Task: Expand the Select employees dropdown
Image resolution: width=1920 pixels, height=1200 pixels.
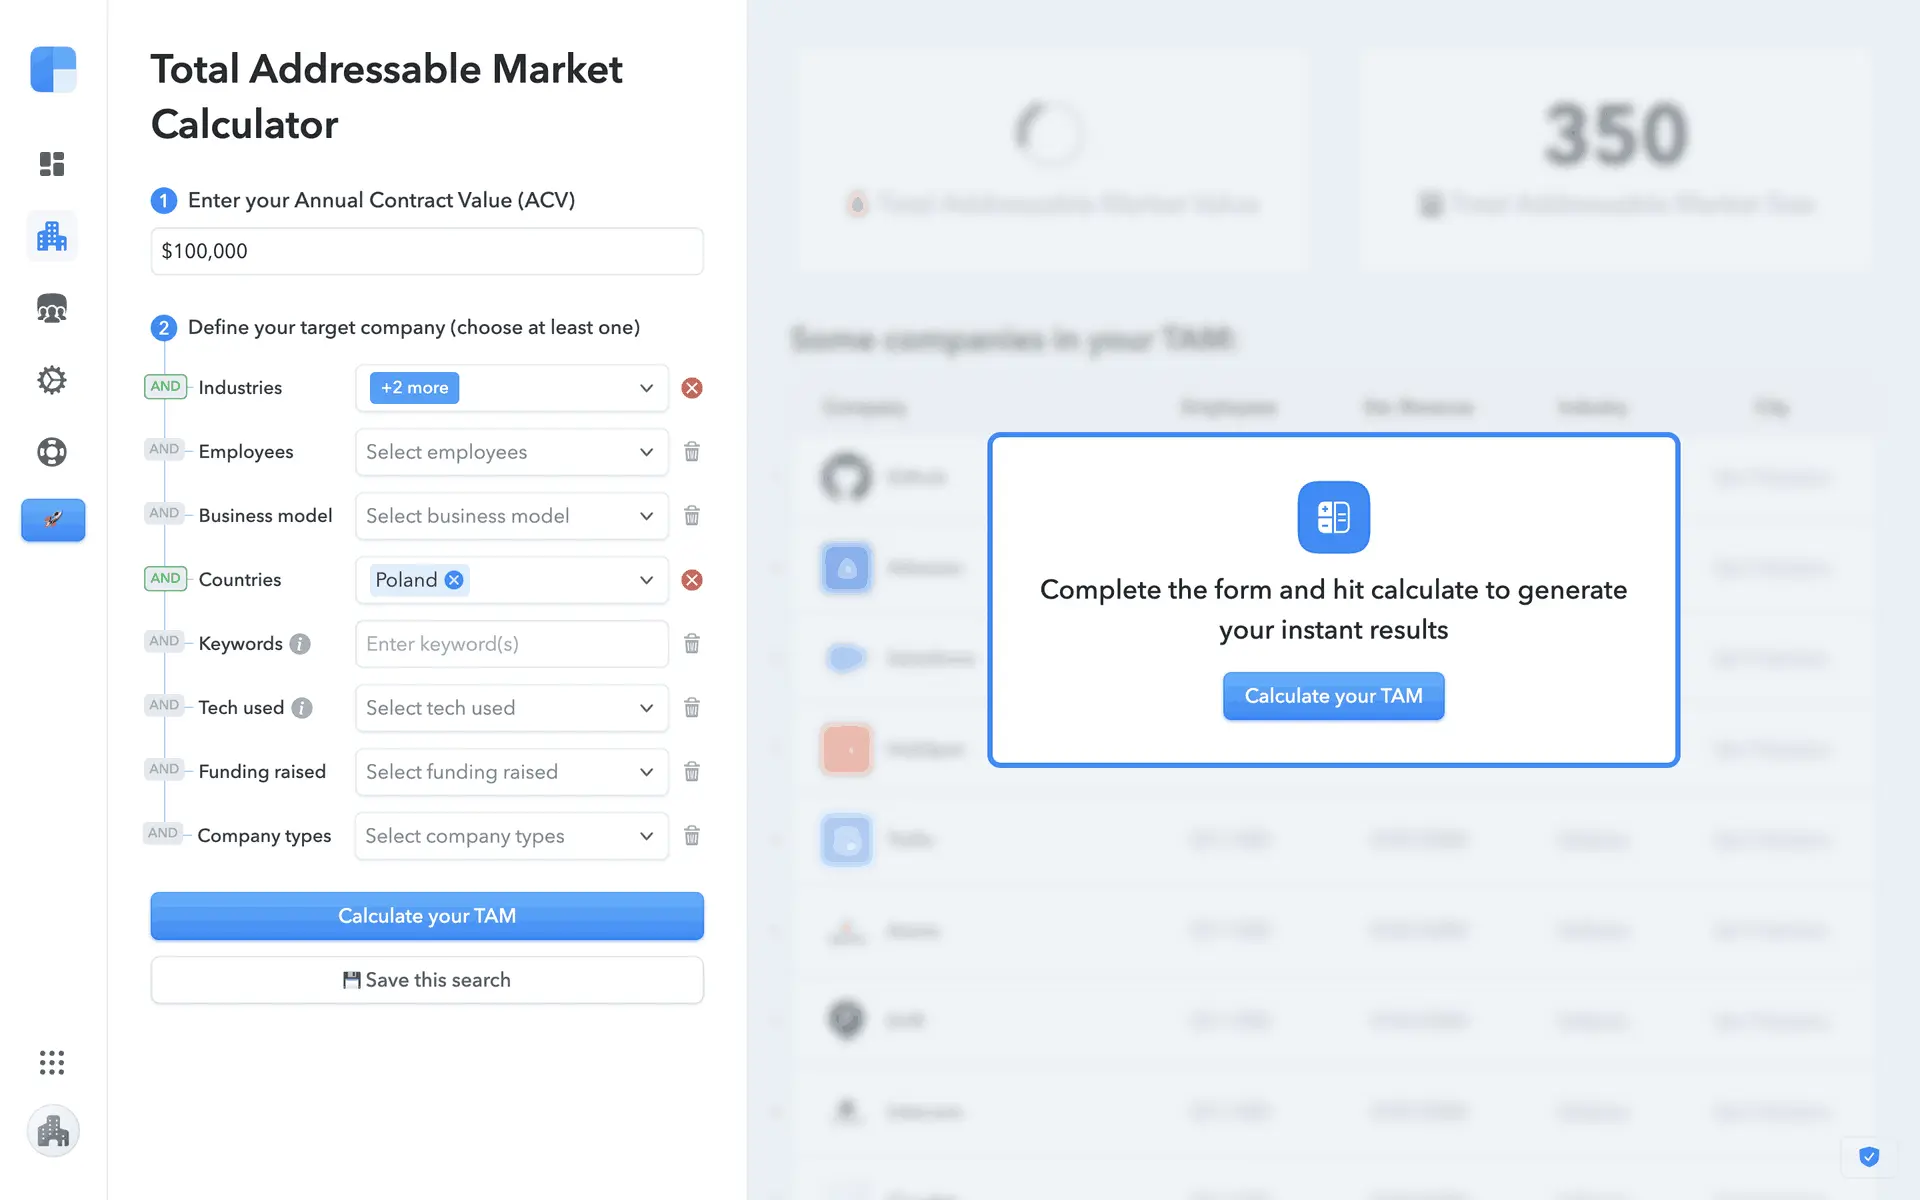Action: coord(511,452)
